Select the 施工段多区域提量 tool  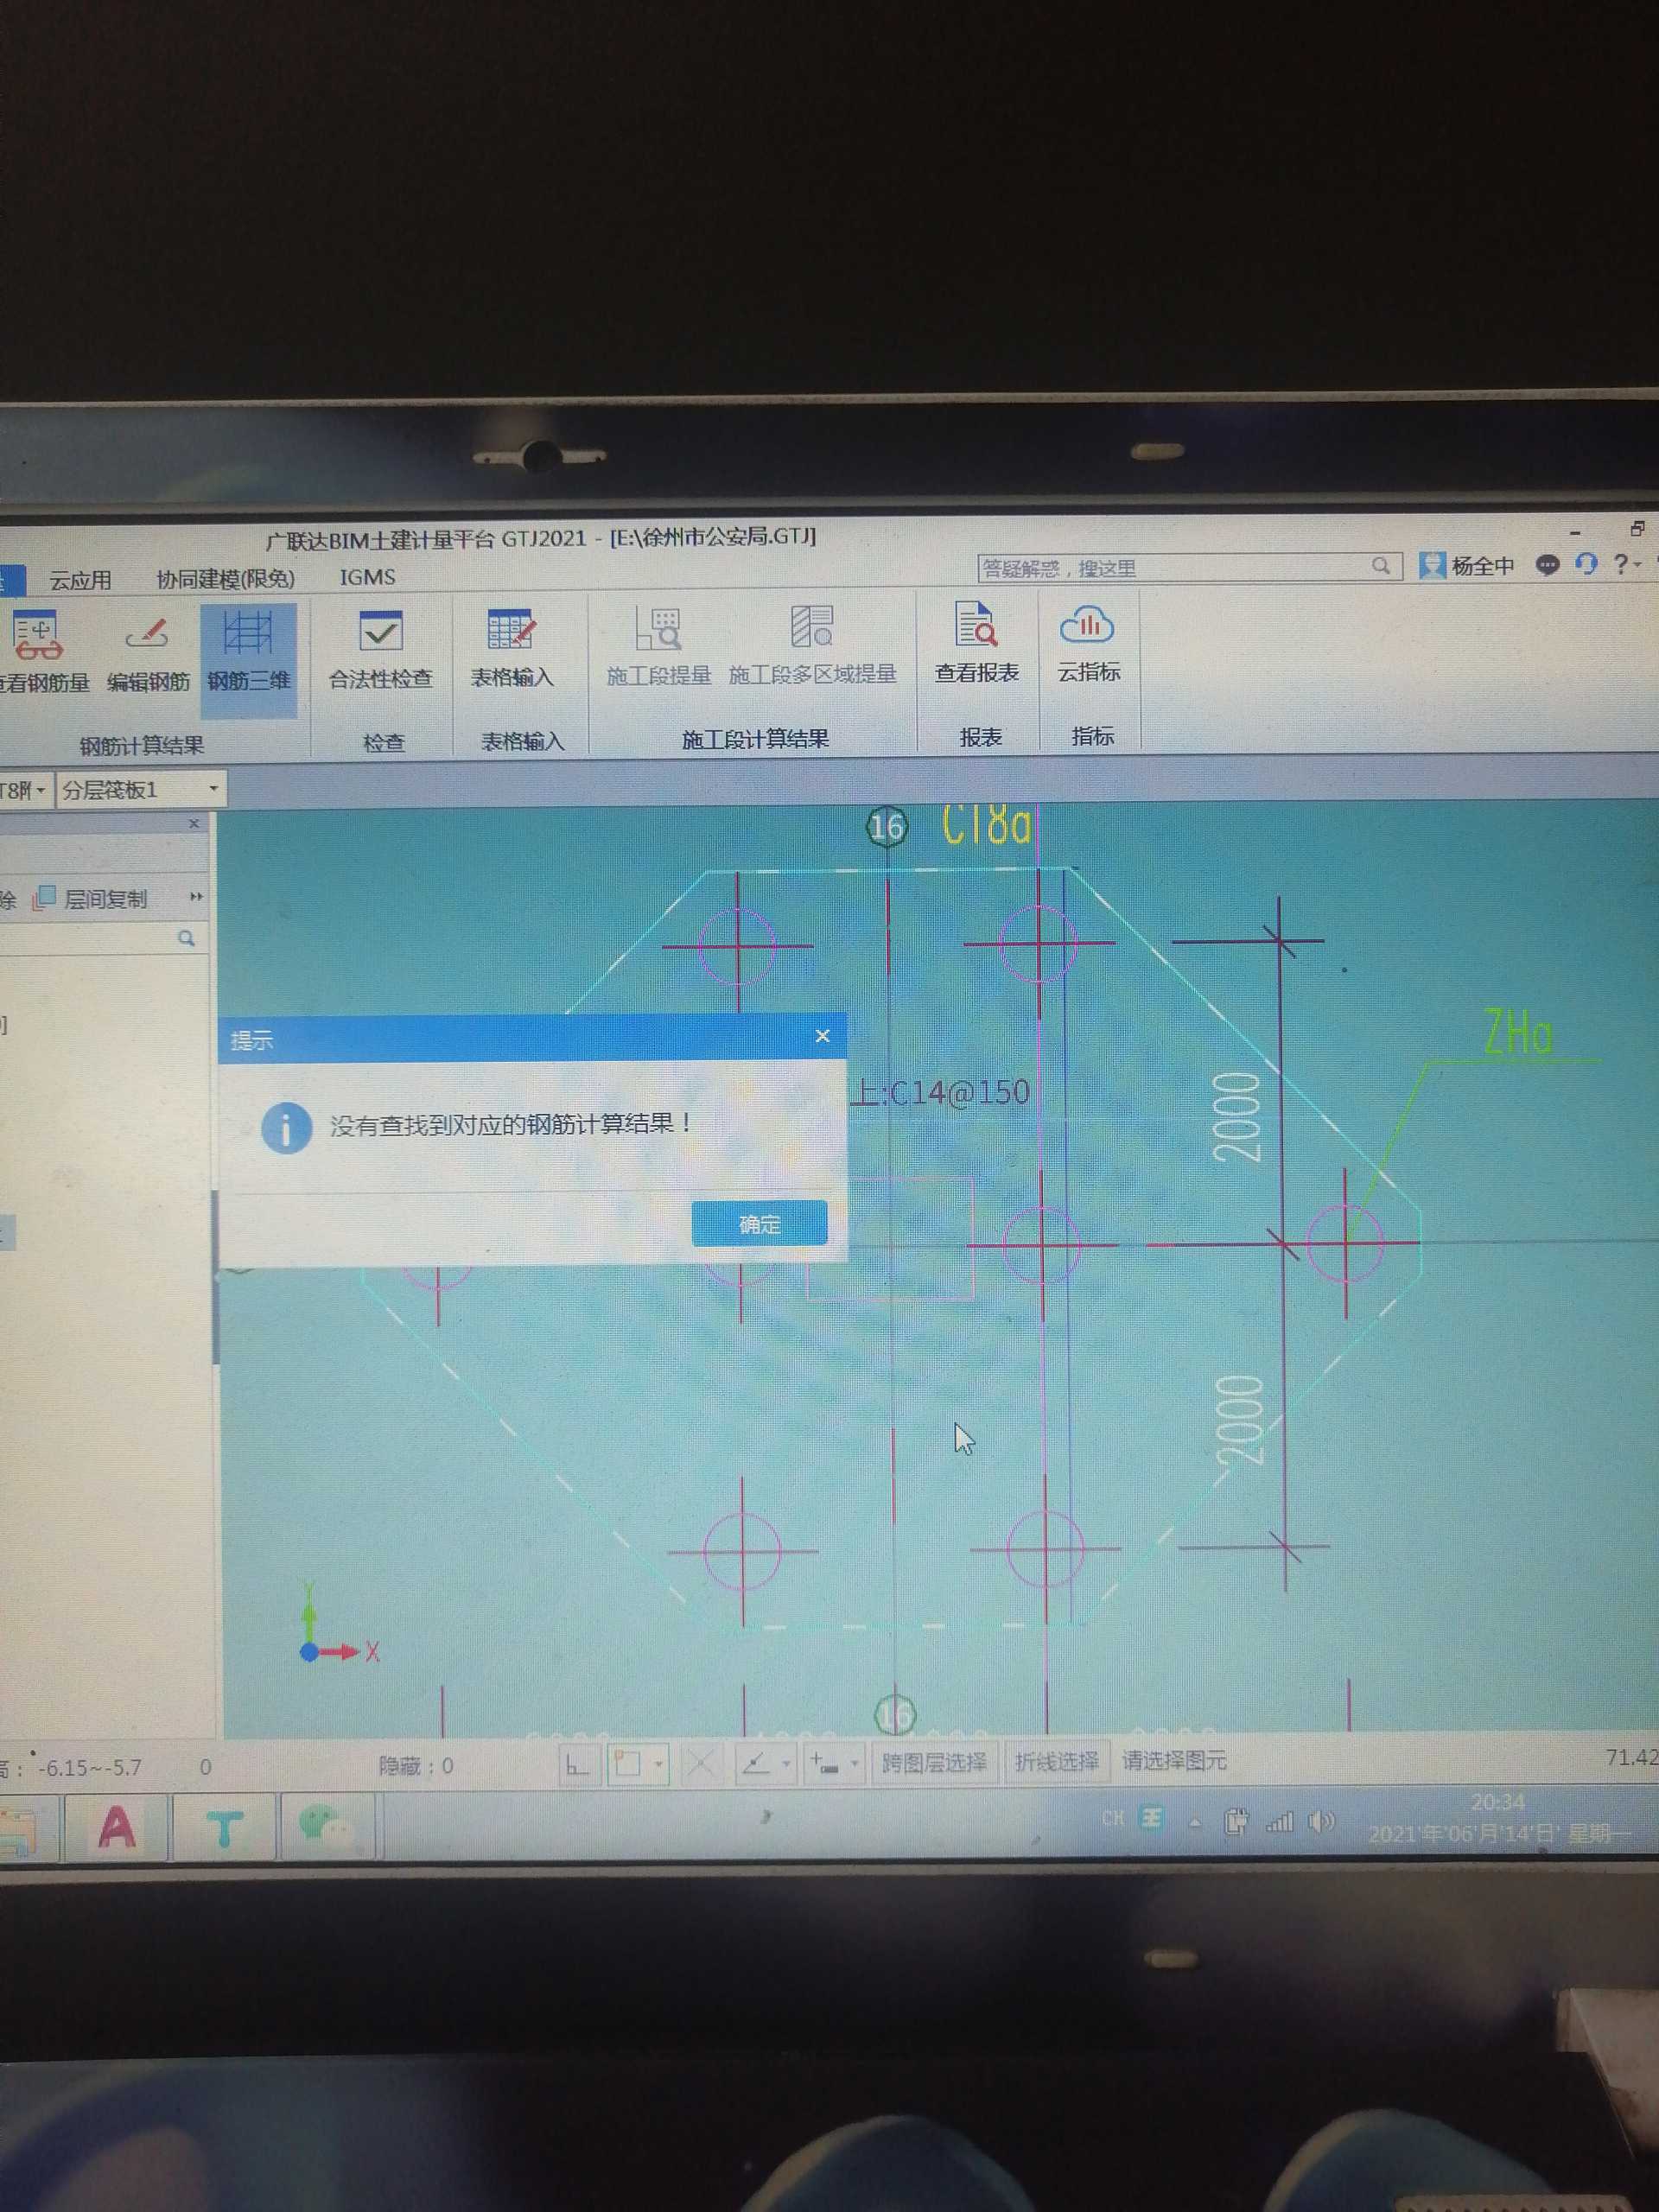pyautogui.click(x=812, y=646)
